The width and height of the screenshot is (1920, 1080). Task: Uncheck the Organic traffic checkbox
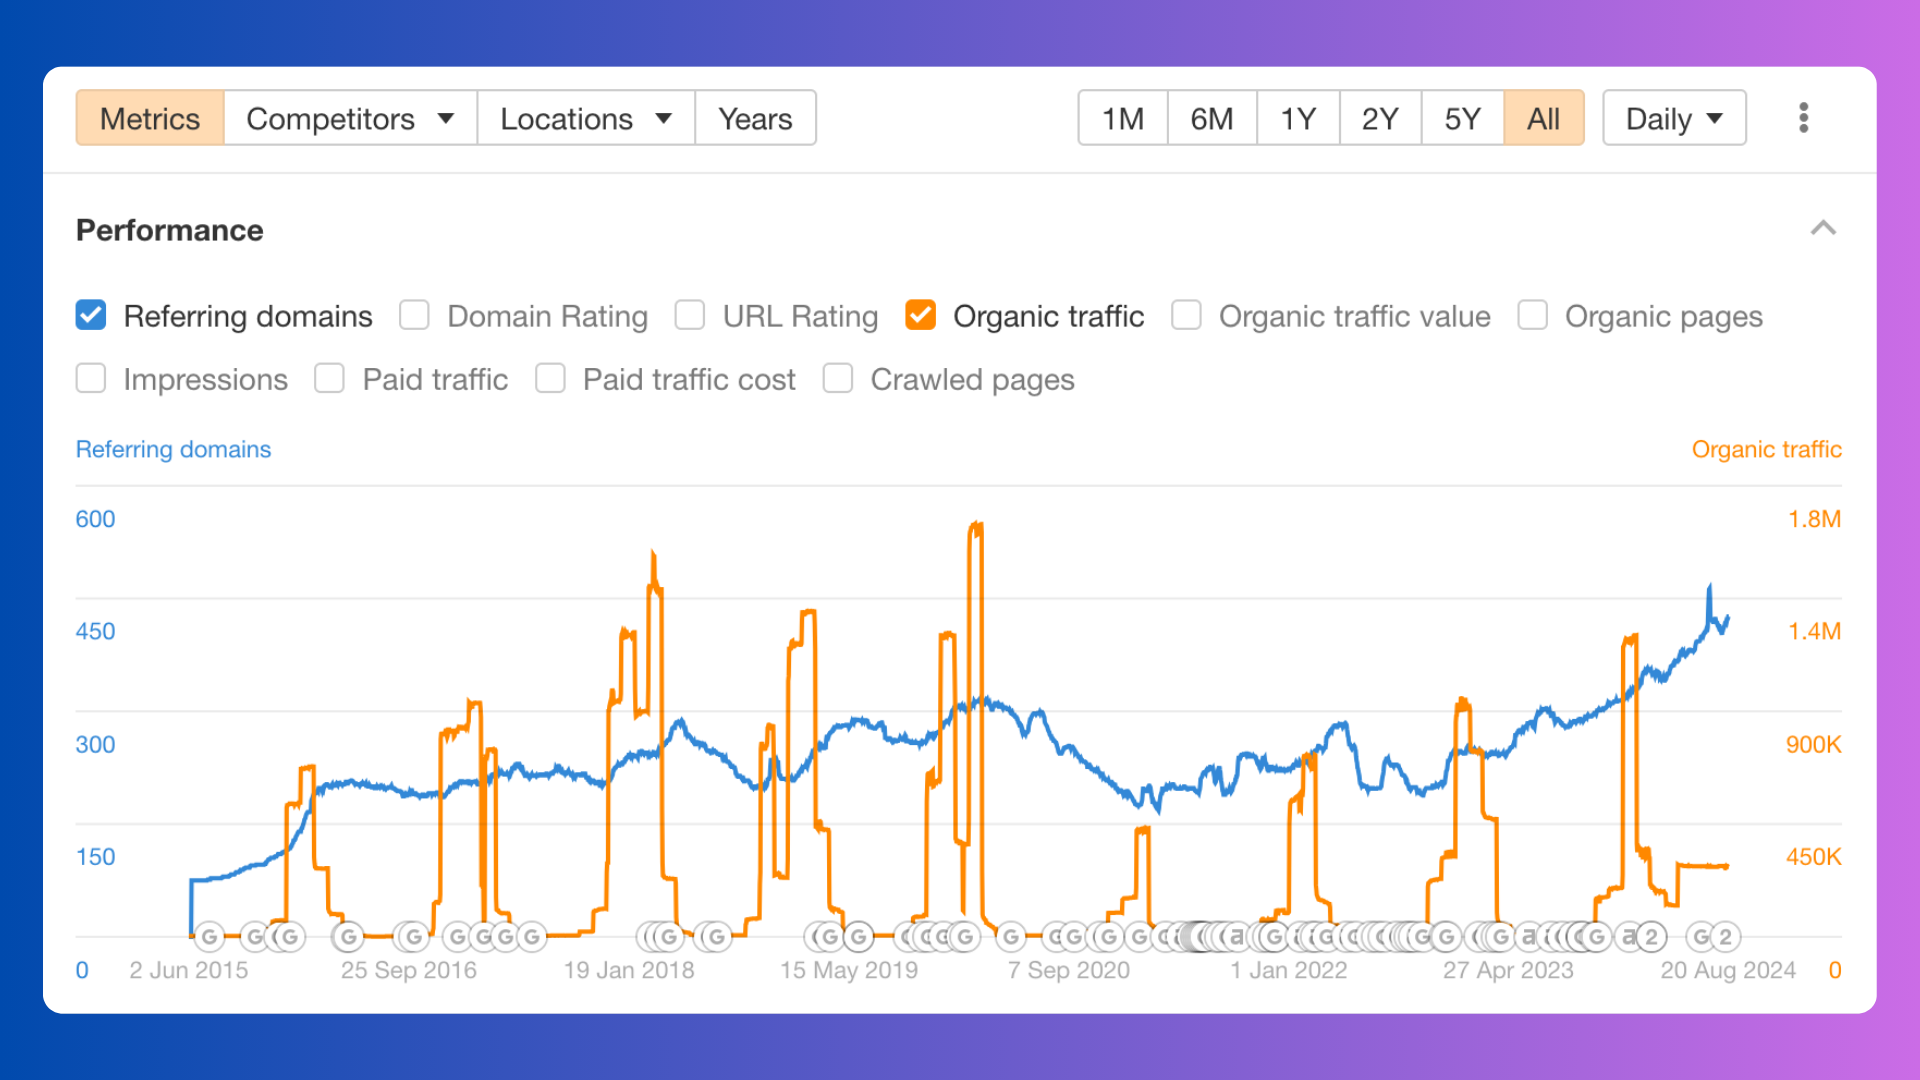point(920,315)
